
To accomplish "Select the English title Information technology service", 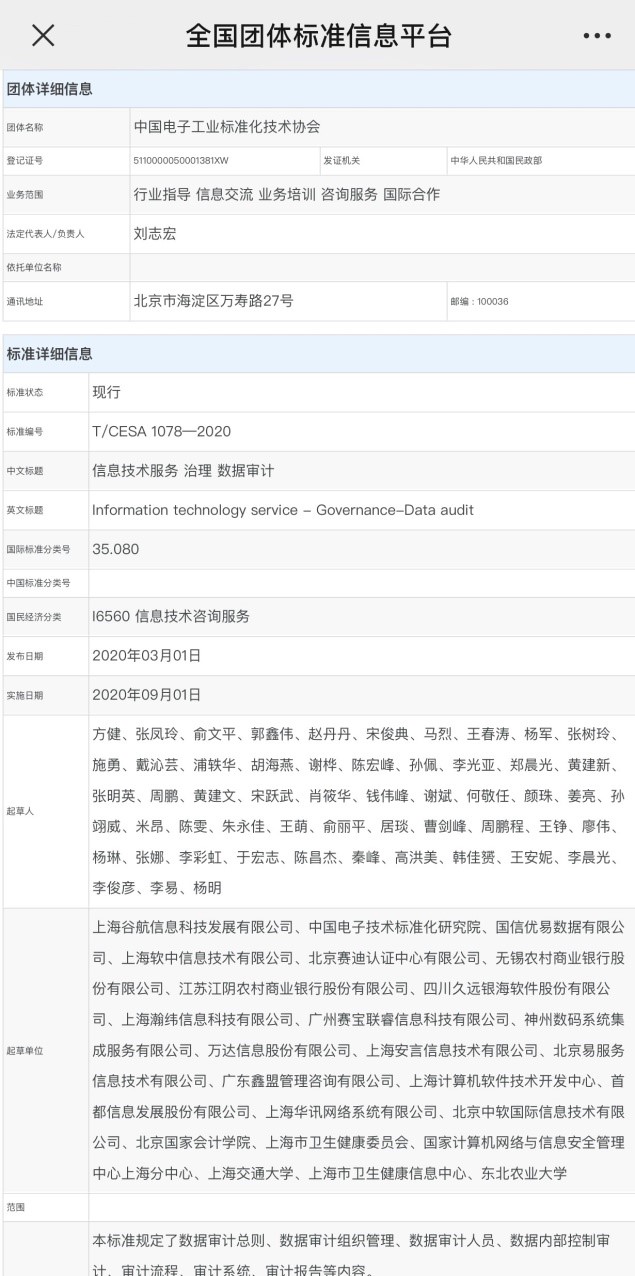I will pos(282,510).
